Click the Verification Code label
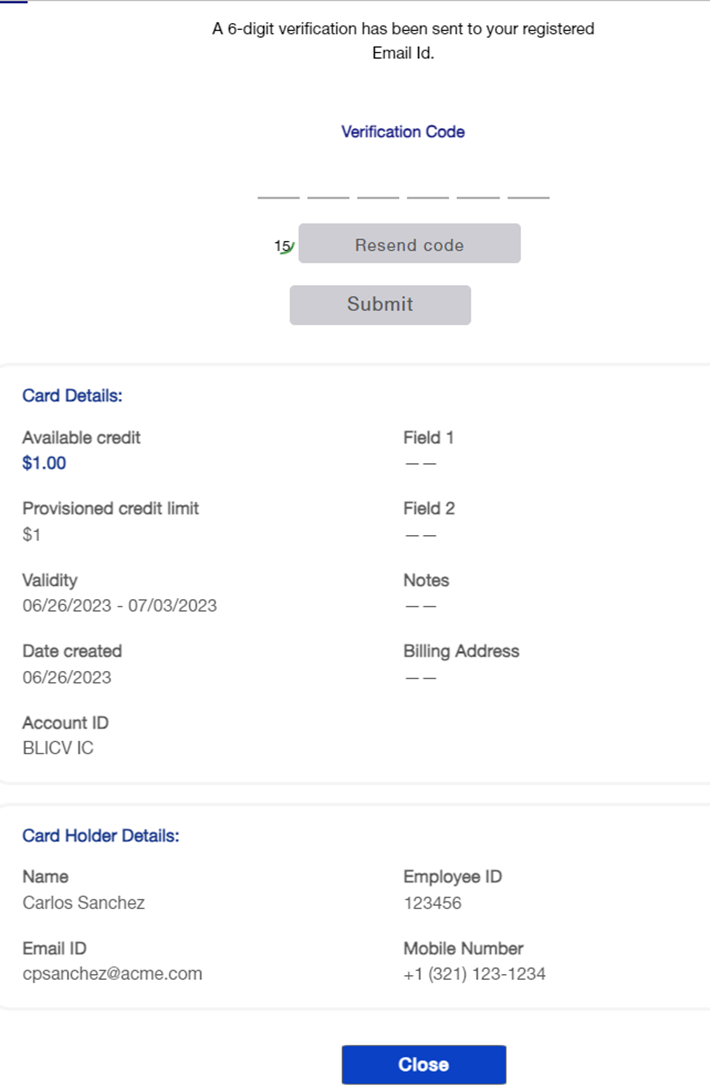 (402, 131)
